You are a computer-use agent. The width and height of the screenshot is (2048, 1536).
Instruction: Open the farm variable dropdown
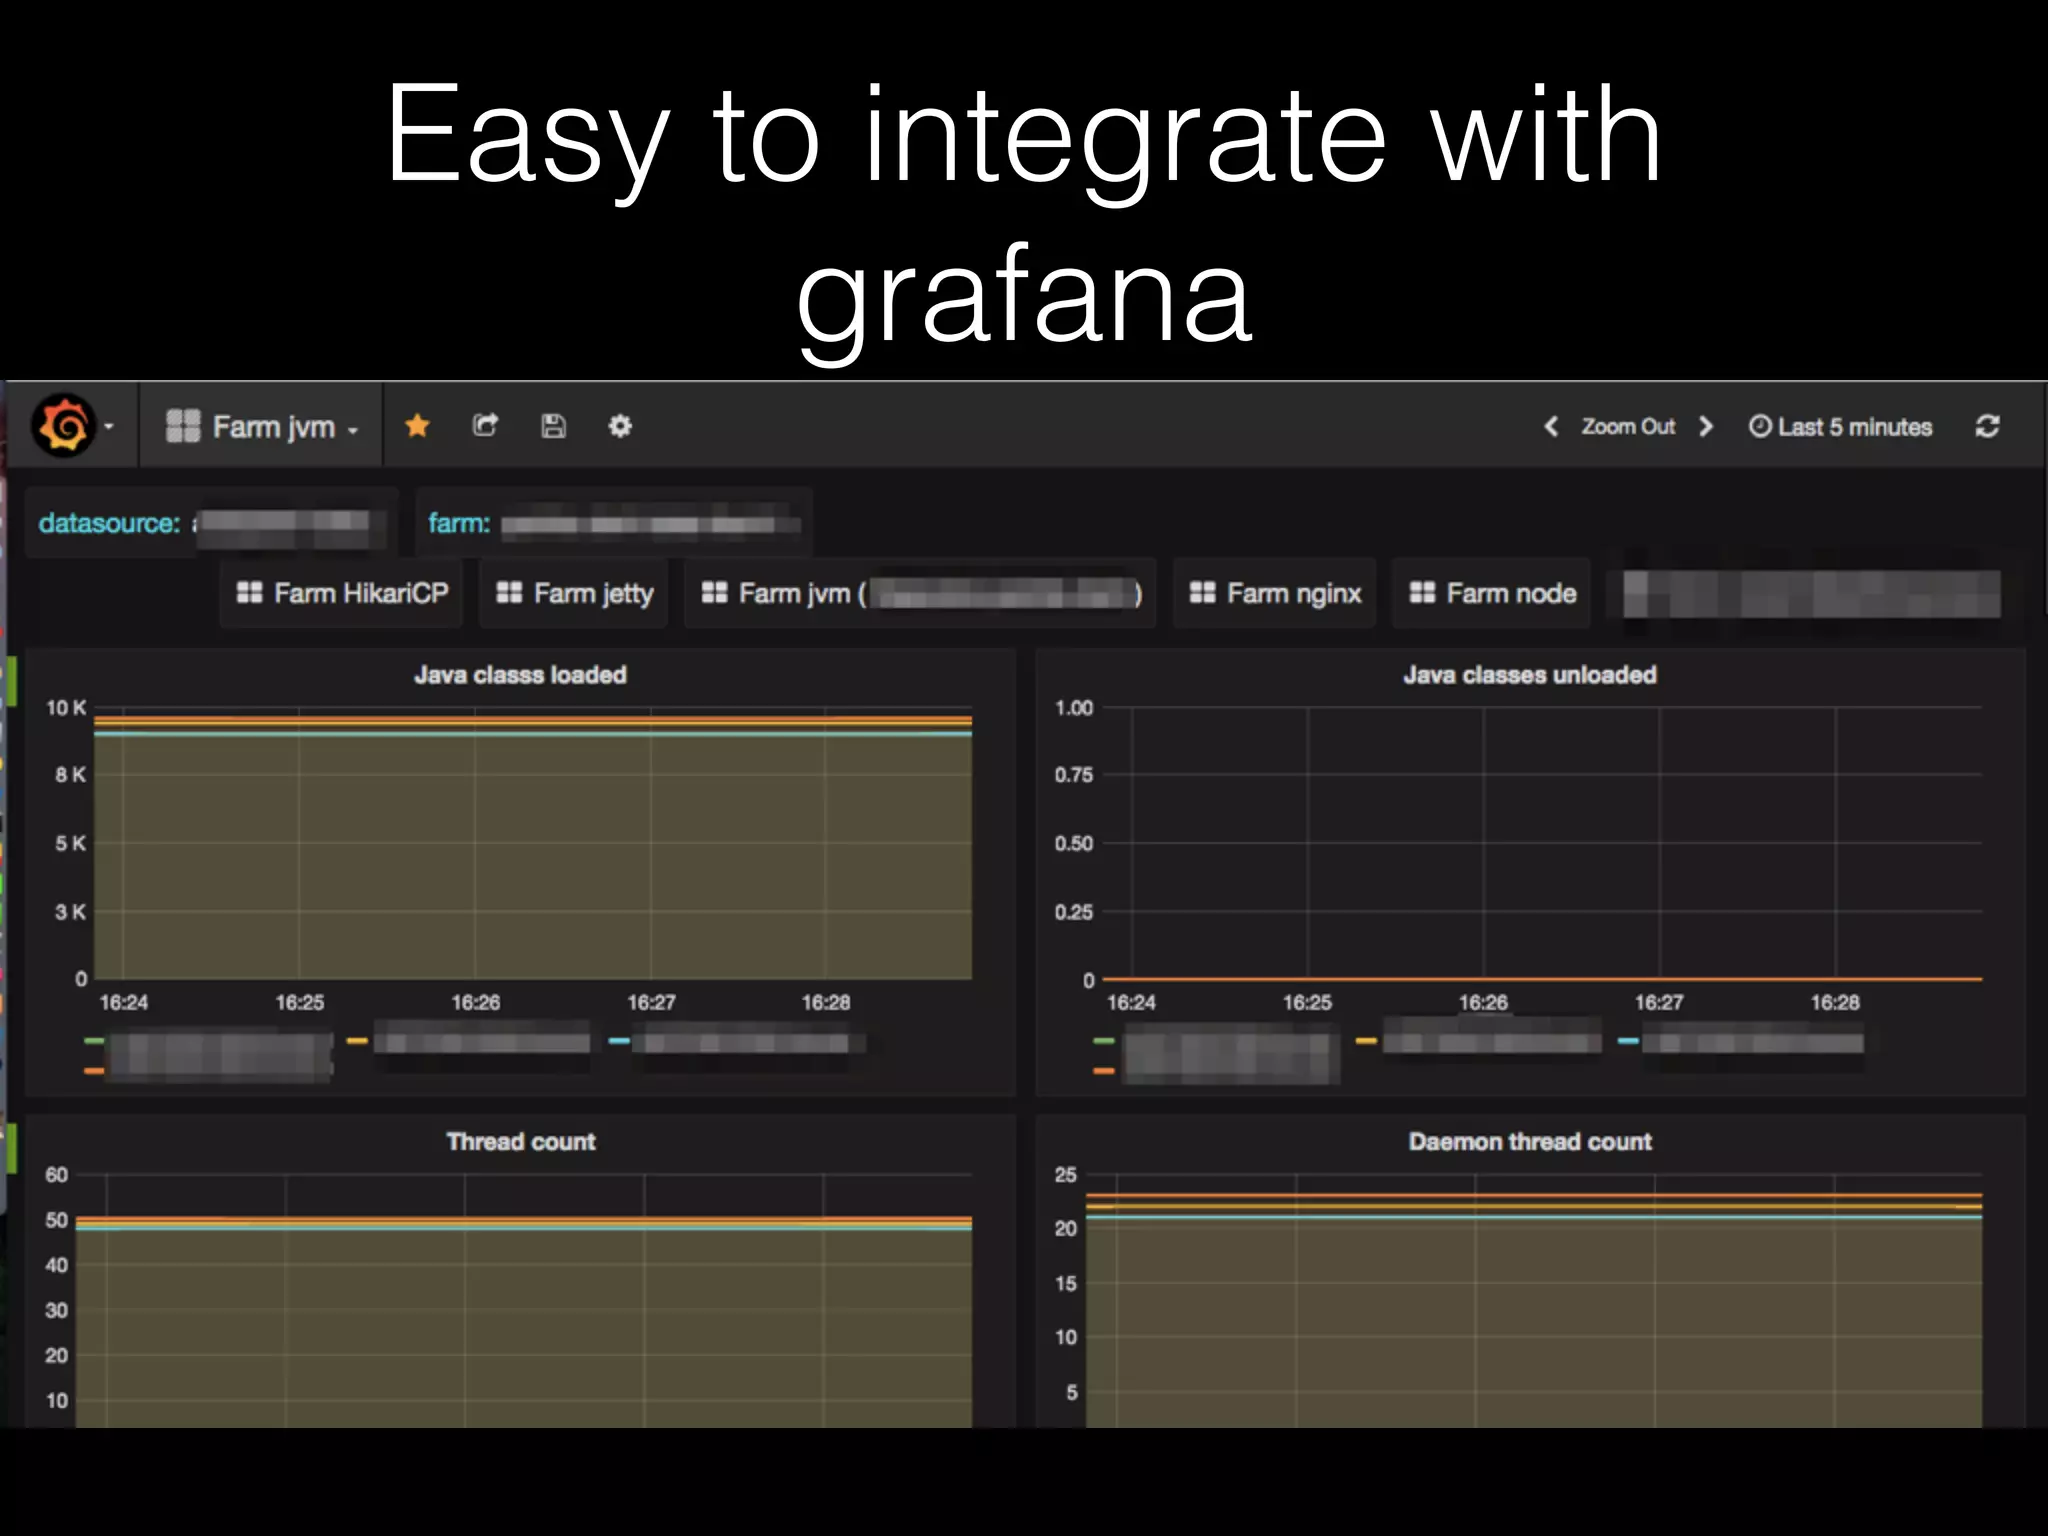650,524
